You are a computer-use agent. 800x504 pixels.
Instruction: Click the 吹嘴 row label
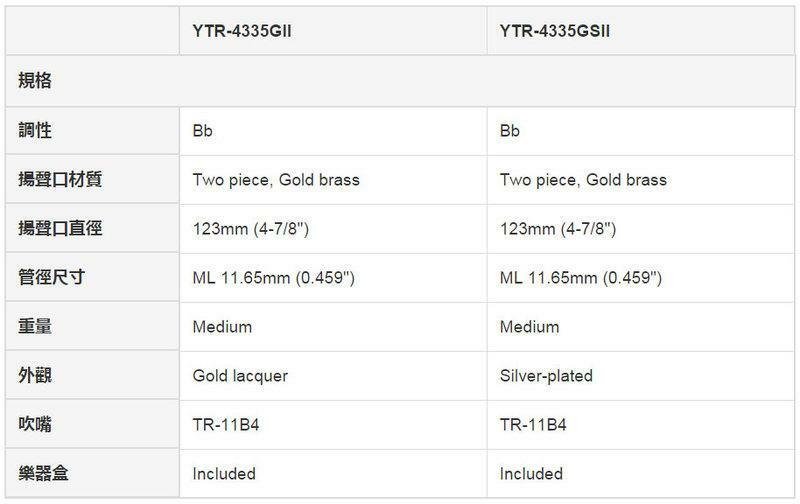[35, 425]
